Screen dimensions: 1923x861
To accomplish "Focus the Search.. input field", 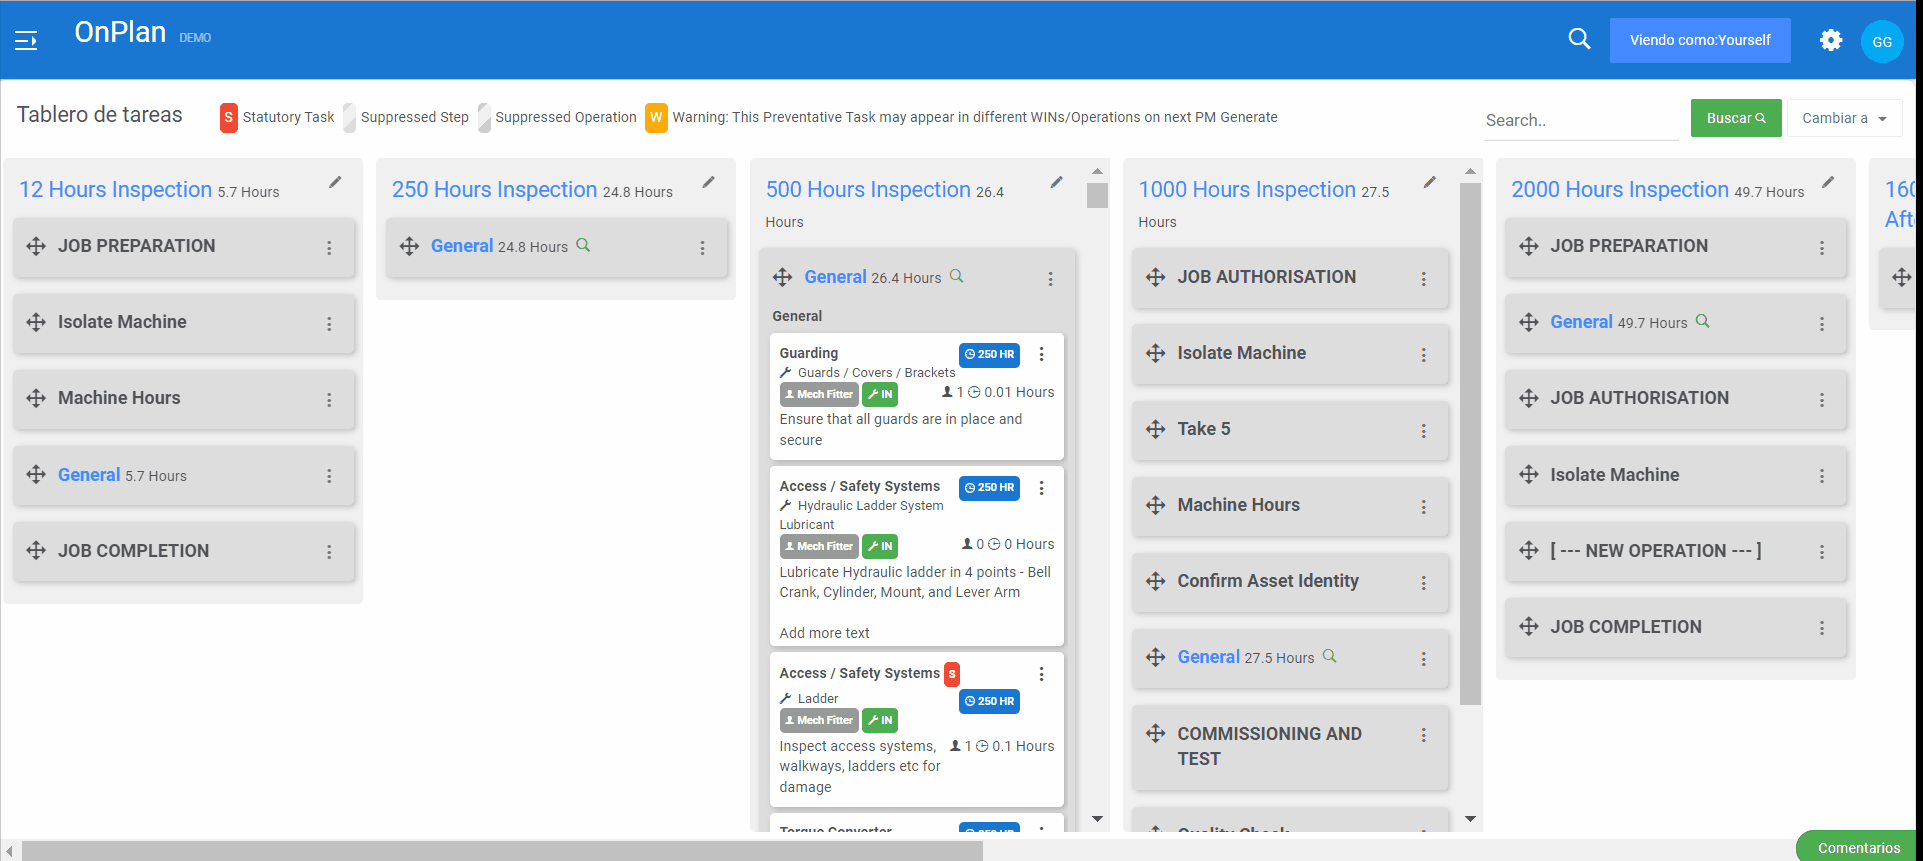I will coord(1580,120).
